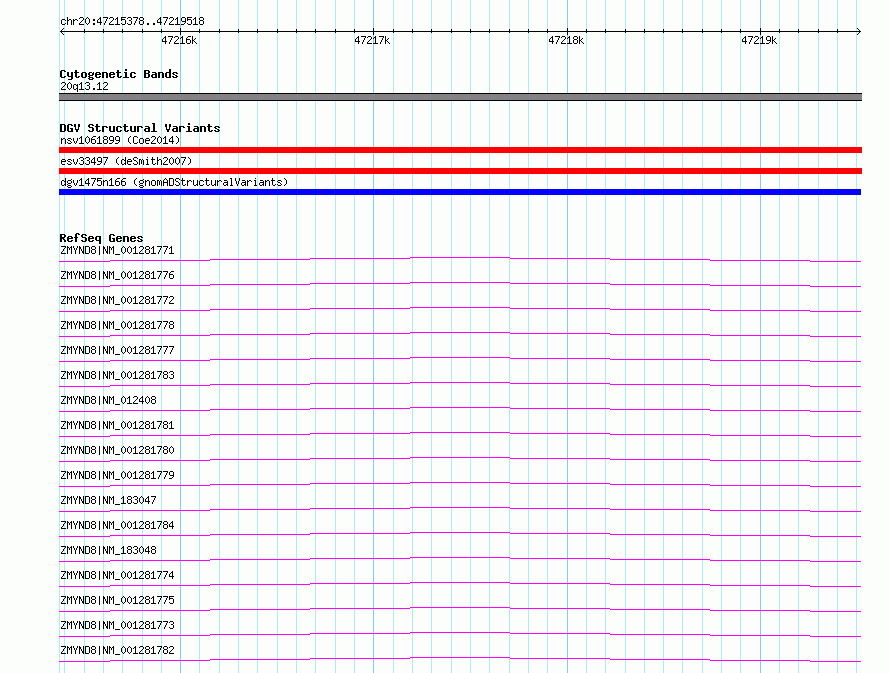The image size is (890, 673).
Task: Click the magenta intron line of NM_001281771
Action: [x=460, y=258]
